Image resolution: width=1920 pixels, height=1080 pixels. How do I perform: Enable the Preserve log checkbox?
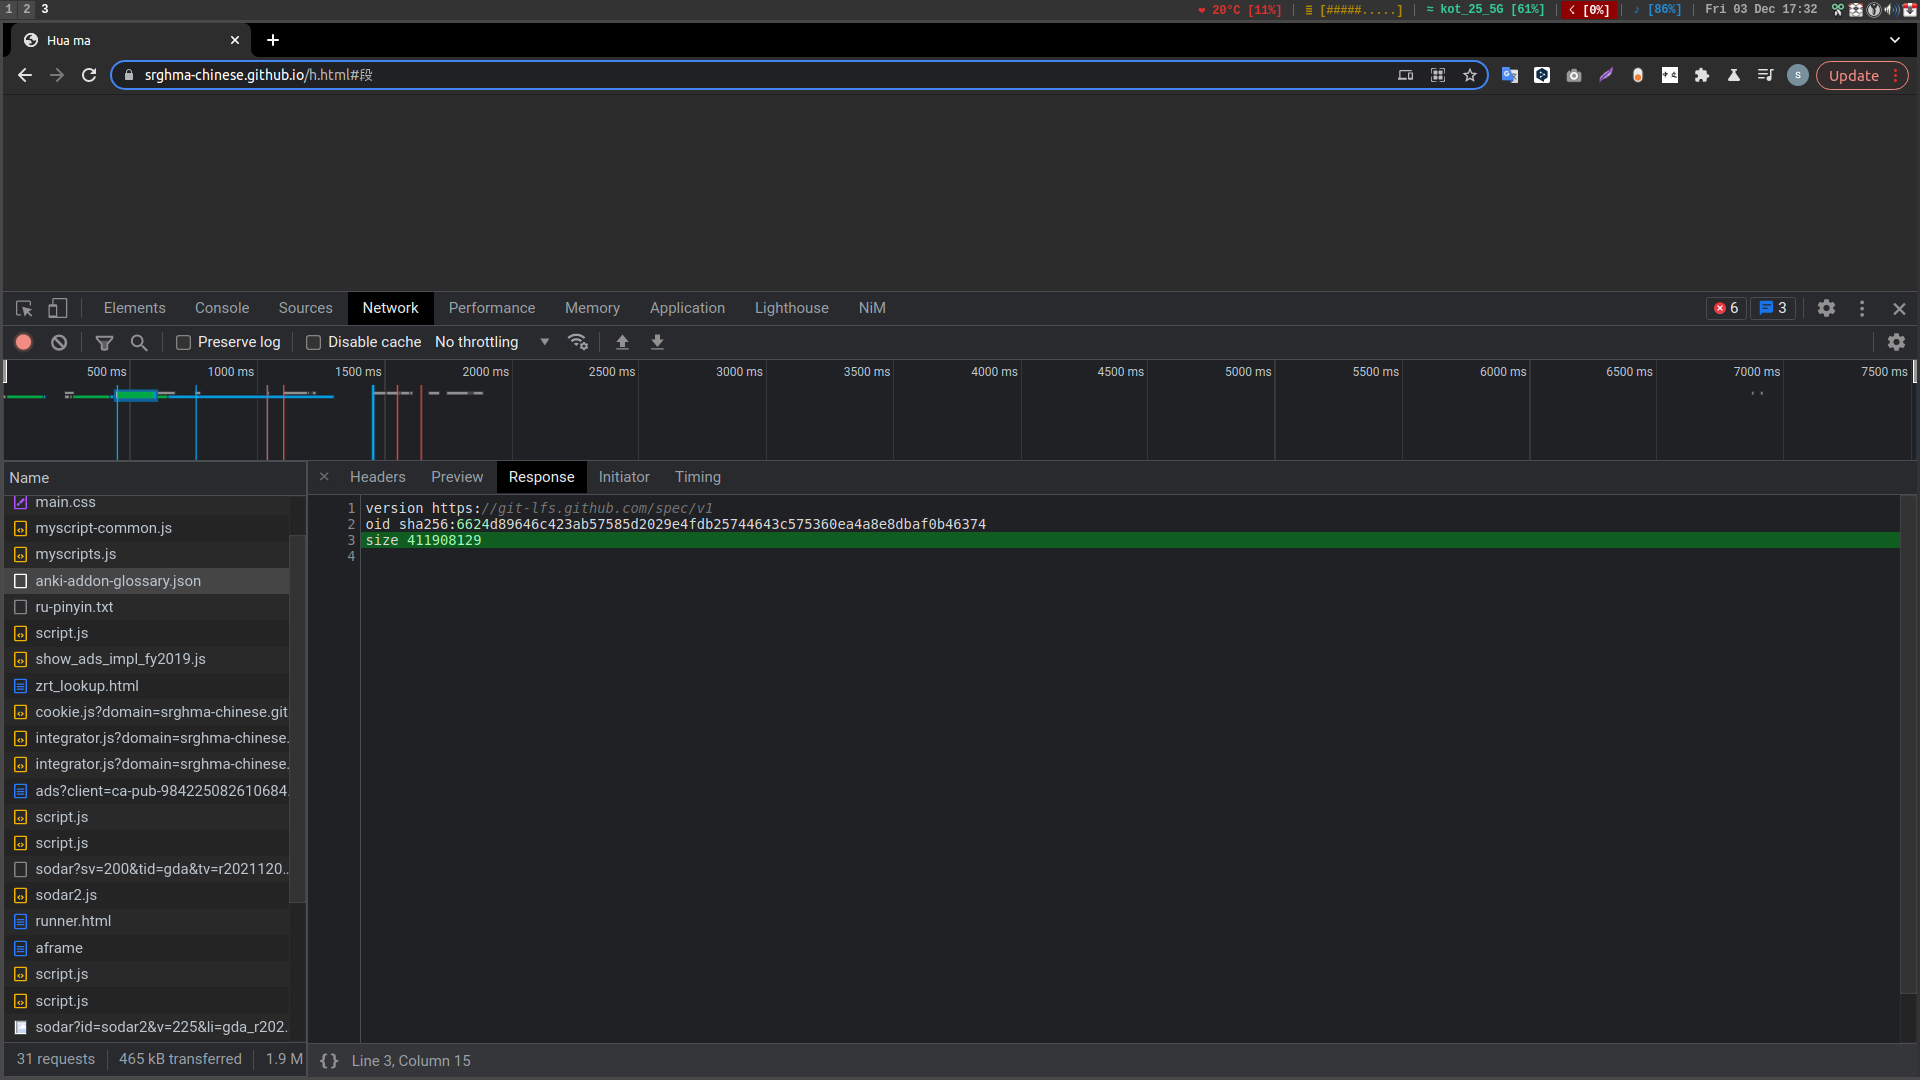point(183,342)
